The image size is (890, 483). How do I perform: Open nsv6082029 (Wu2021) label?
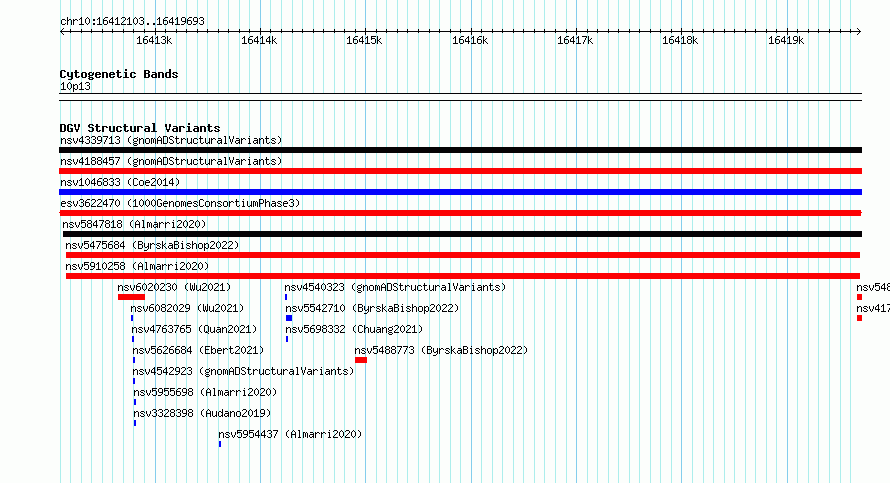187,308
